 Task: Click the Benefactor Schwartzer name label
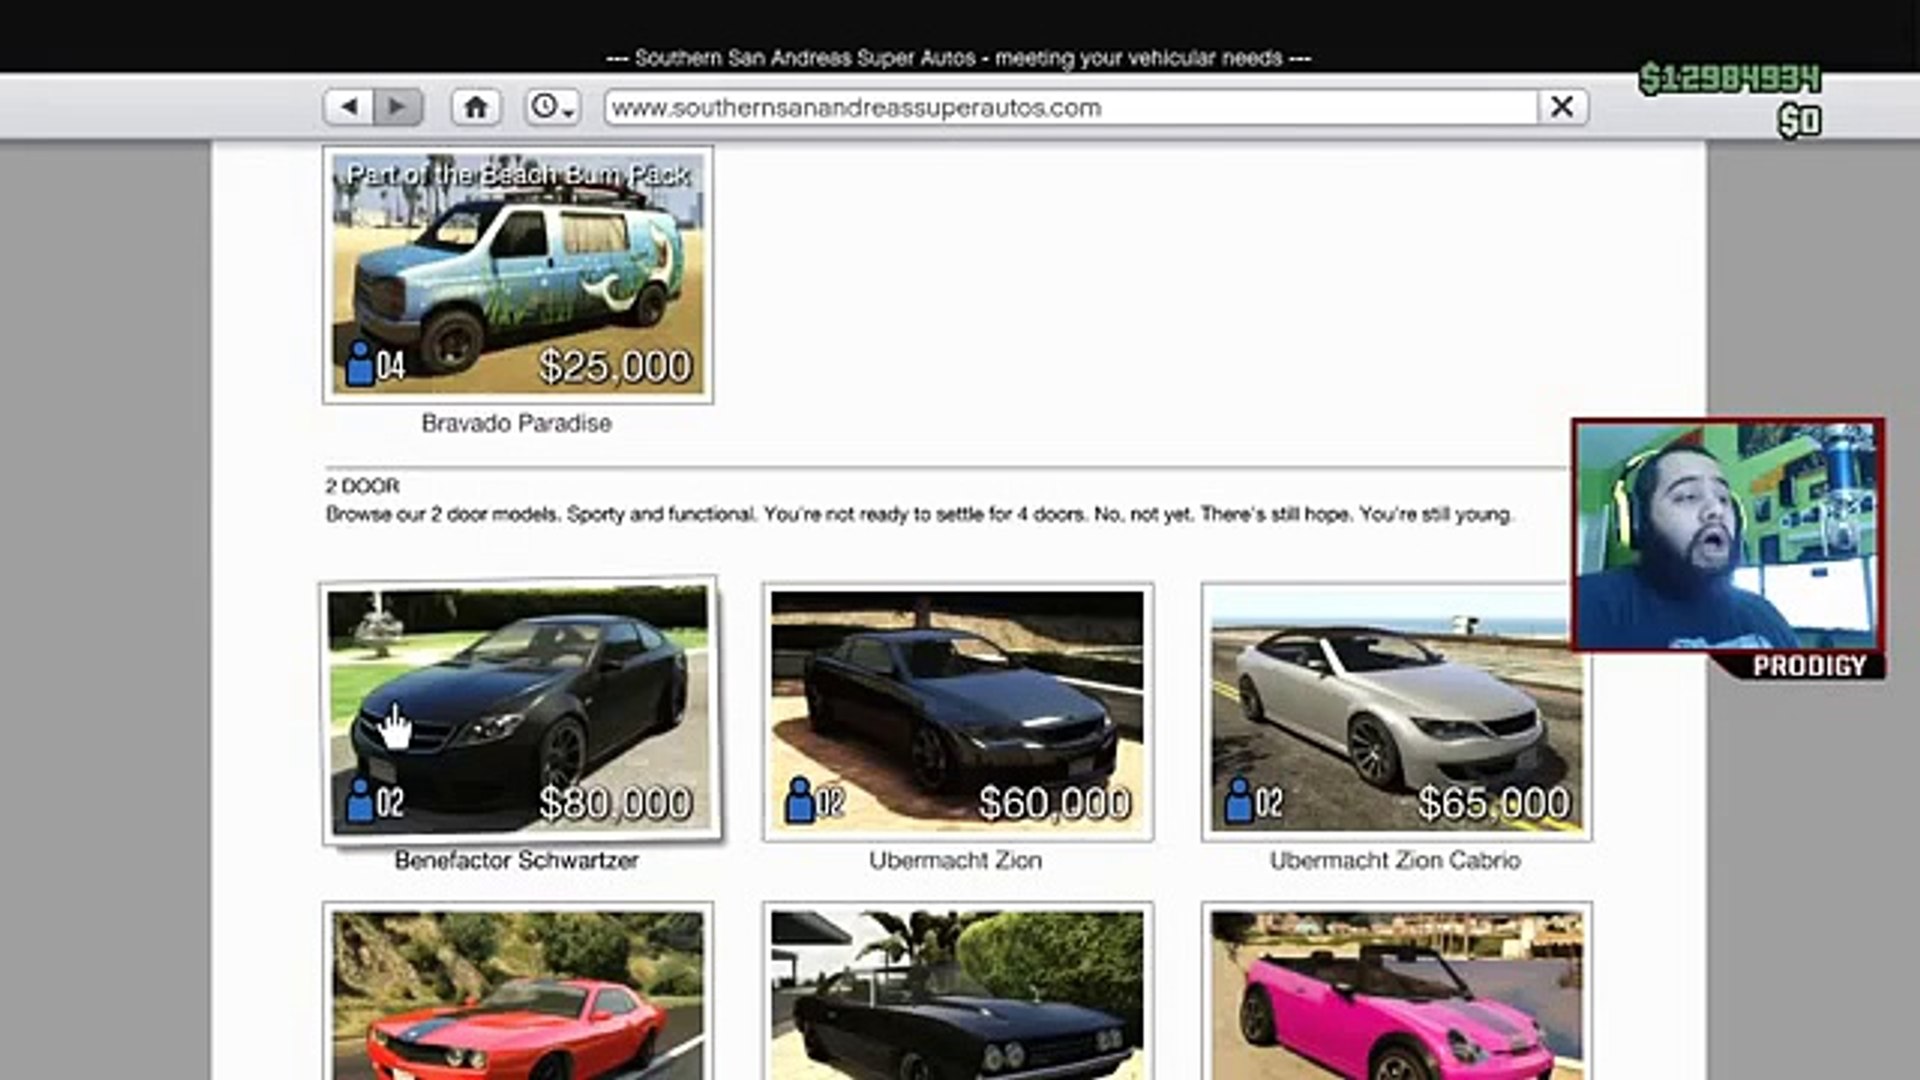click(516, 860)
